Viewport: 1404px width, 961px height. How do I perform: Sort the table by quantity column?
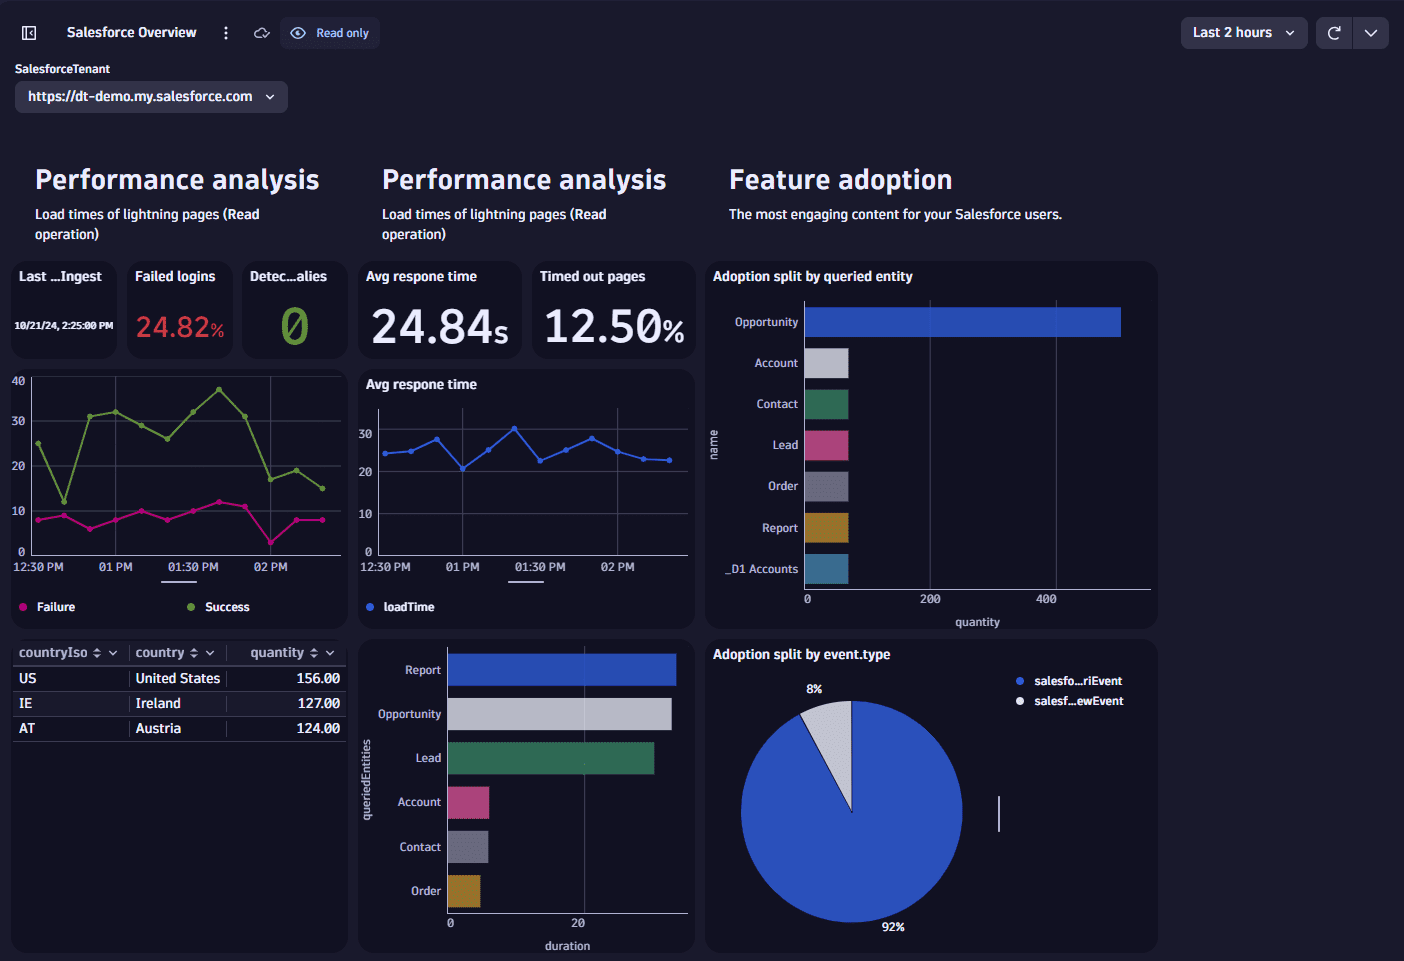(x=314, y=653)
